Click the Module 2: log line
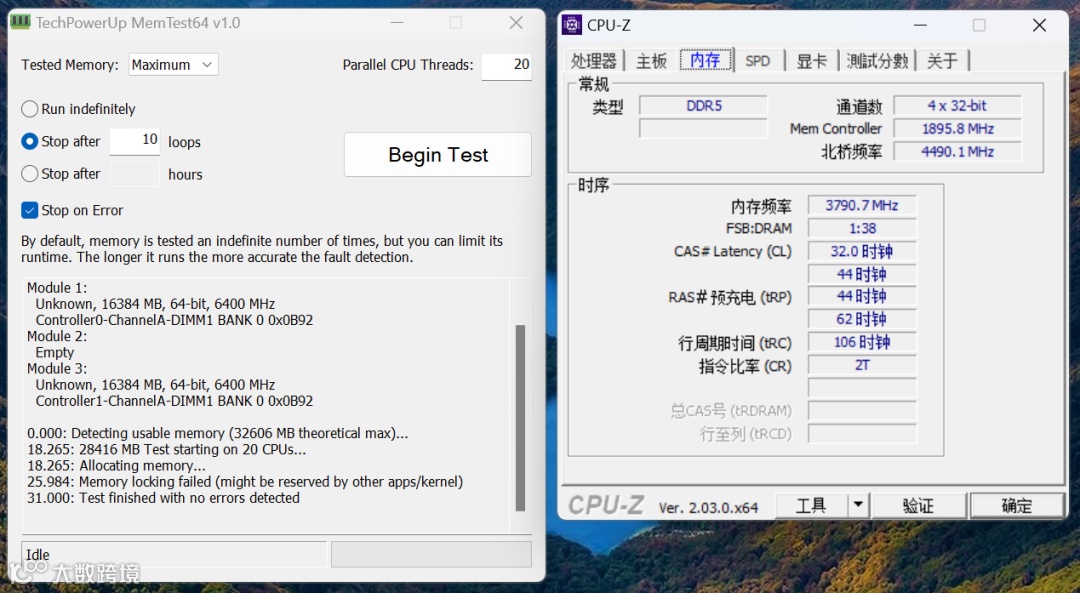Screen dimensions: 1080x593 pos(57,336)
